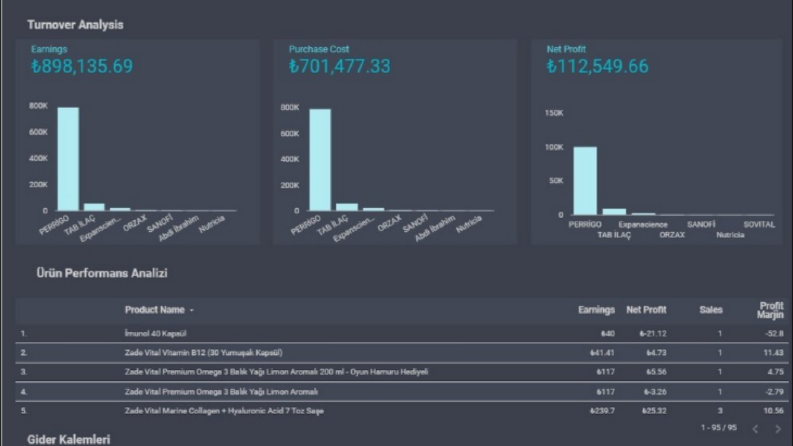Click İmunol 40 Kapsül product row

coord(402,333)
